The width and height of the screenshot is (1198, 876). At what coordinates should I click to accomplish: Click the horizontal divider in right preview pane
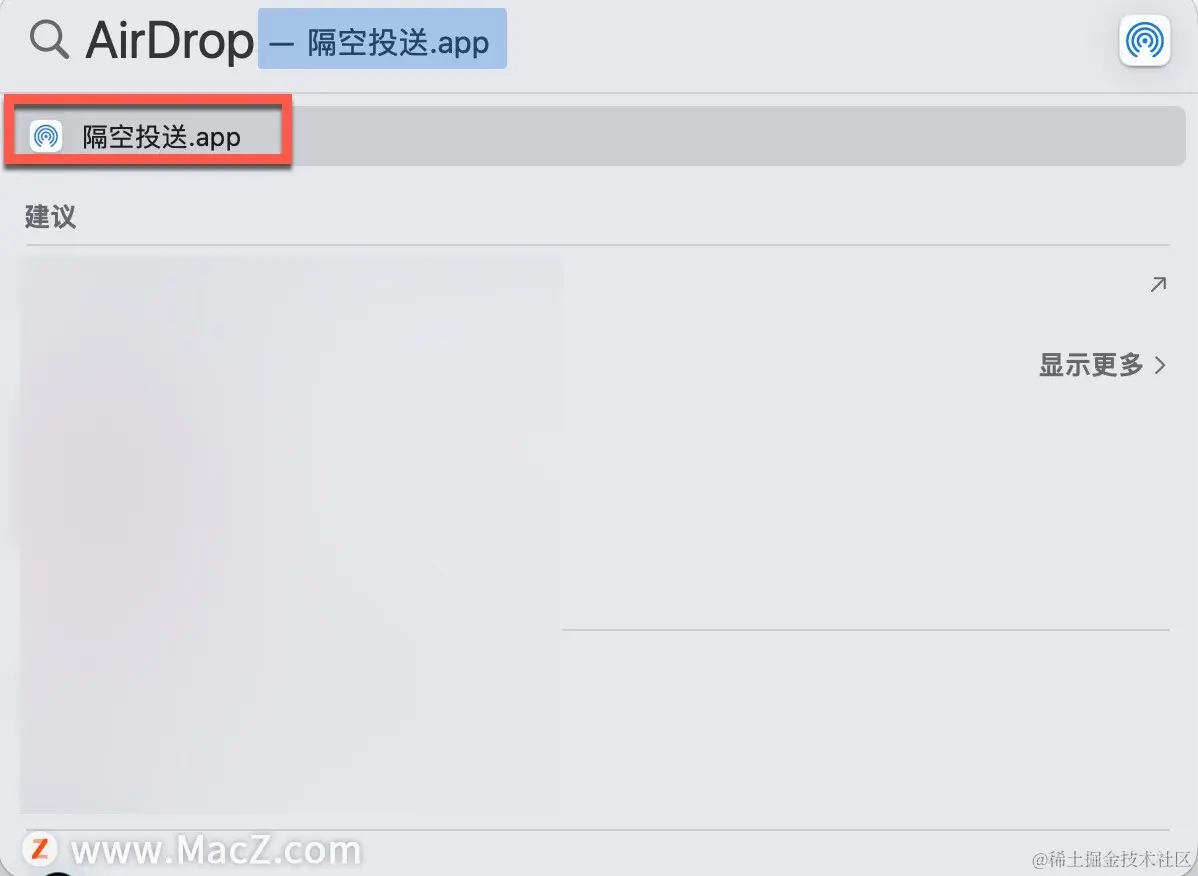point(866,630)
